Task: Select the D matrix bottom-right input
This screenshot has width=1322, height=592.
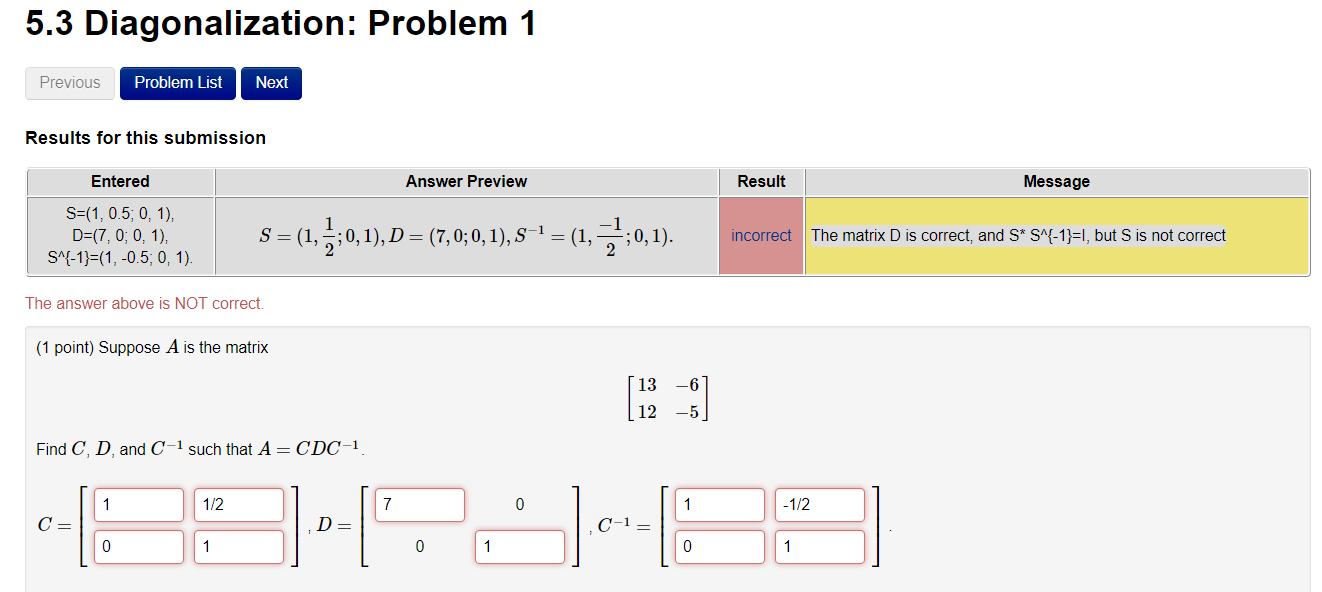Action: (x=520, y=547)
